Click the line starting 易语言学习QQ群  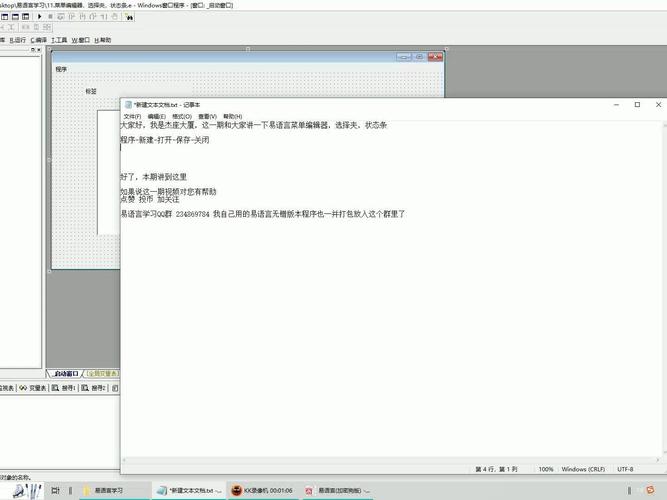point(263,214)
